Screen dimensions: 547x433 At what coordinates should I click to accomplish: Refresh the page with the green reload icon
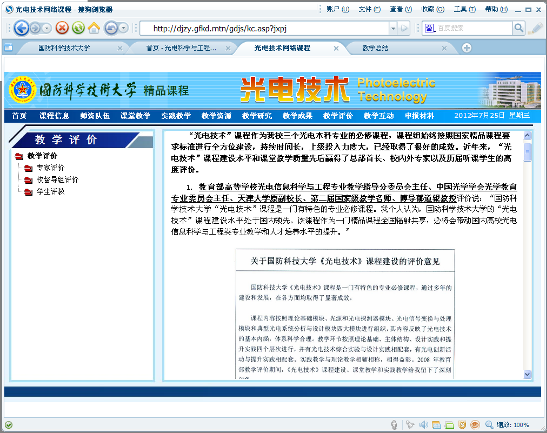pyautogui.click(x=78, y=28)
